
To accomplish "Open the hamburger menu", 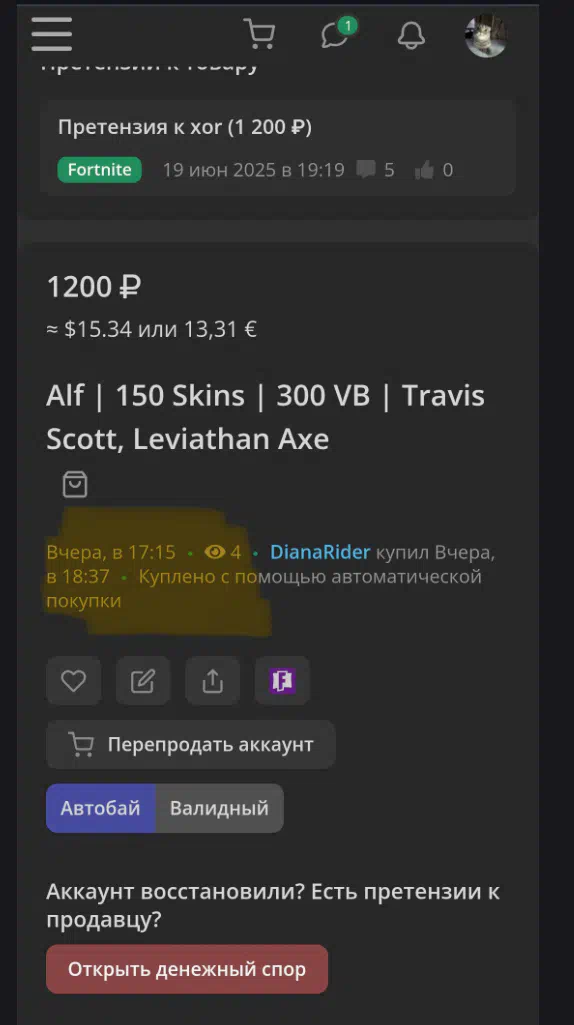I will tap(52, 33).
